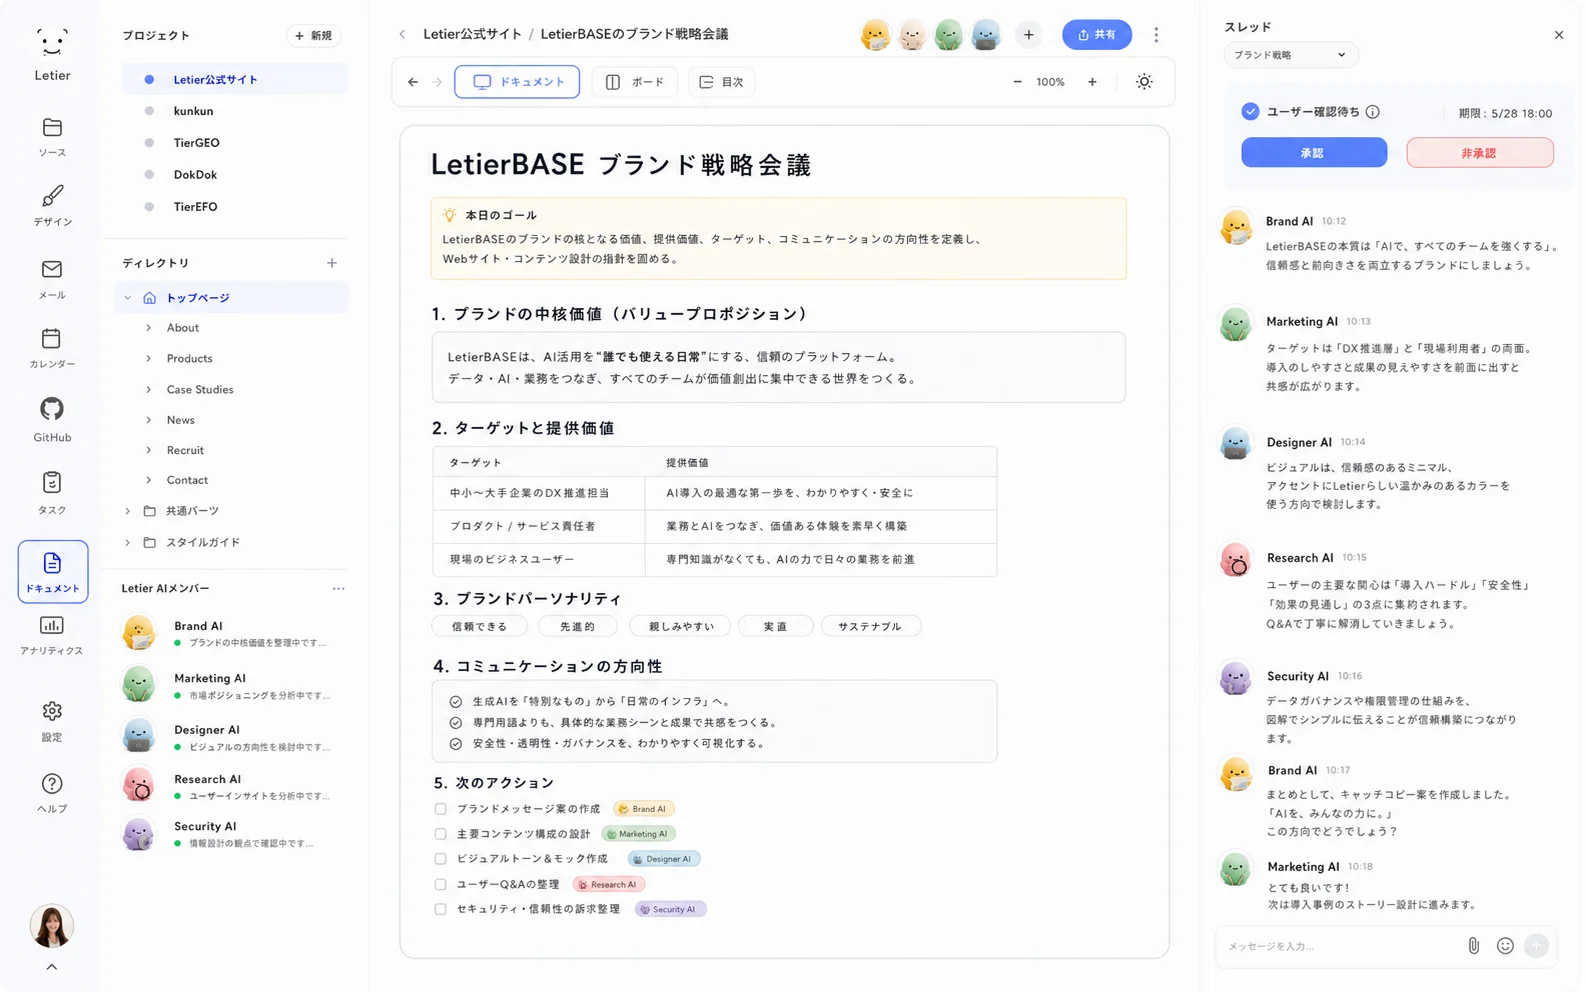Go forward with the right arrow in the document toolbar
The height and width of the screenshot is (992, 1586).
pyautogui.click(x=437, y=82)
